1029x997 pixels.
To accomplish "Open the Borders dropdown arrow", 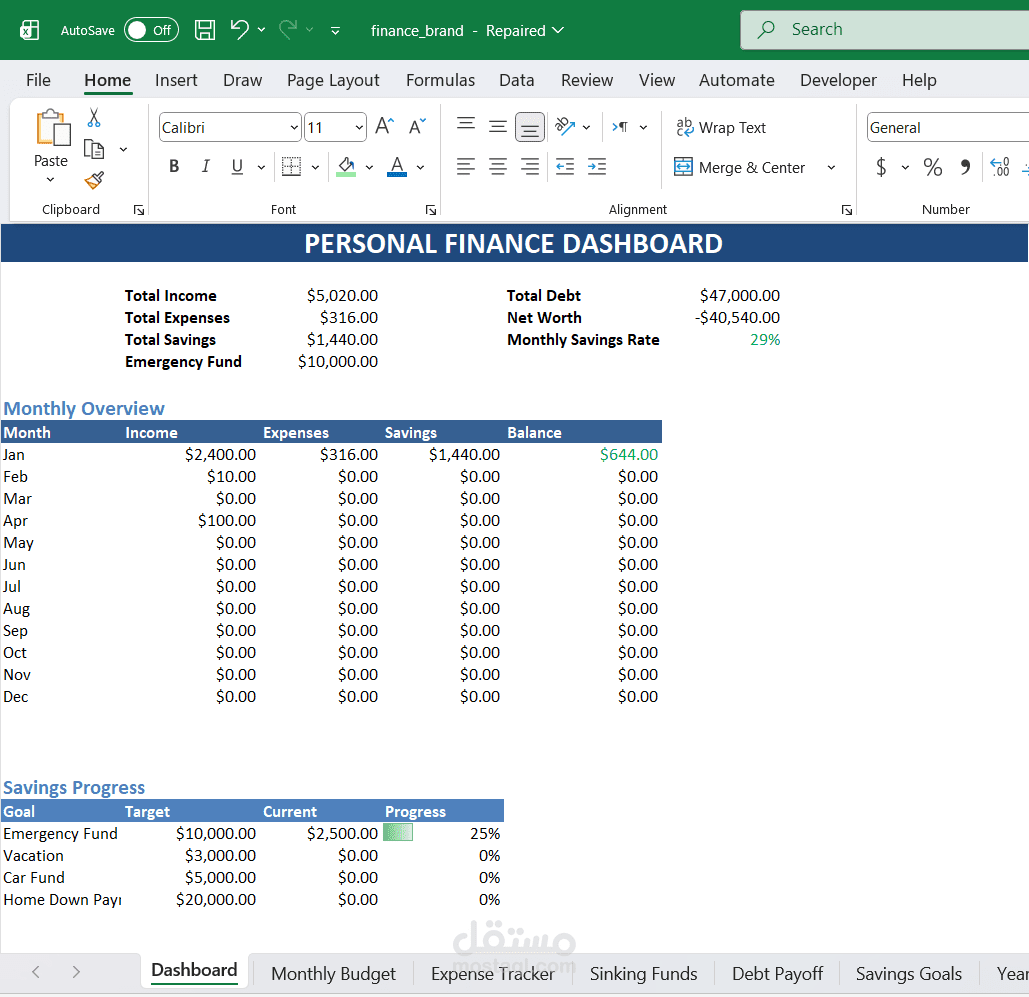I will [x=315, y=167].
